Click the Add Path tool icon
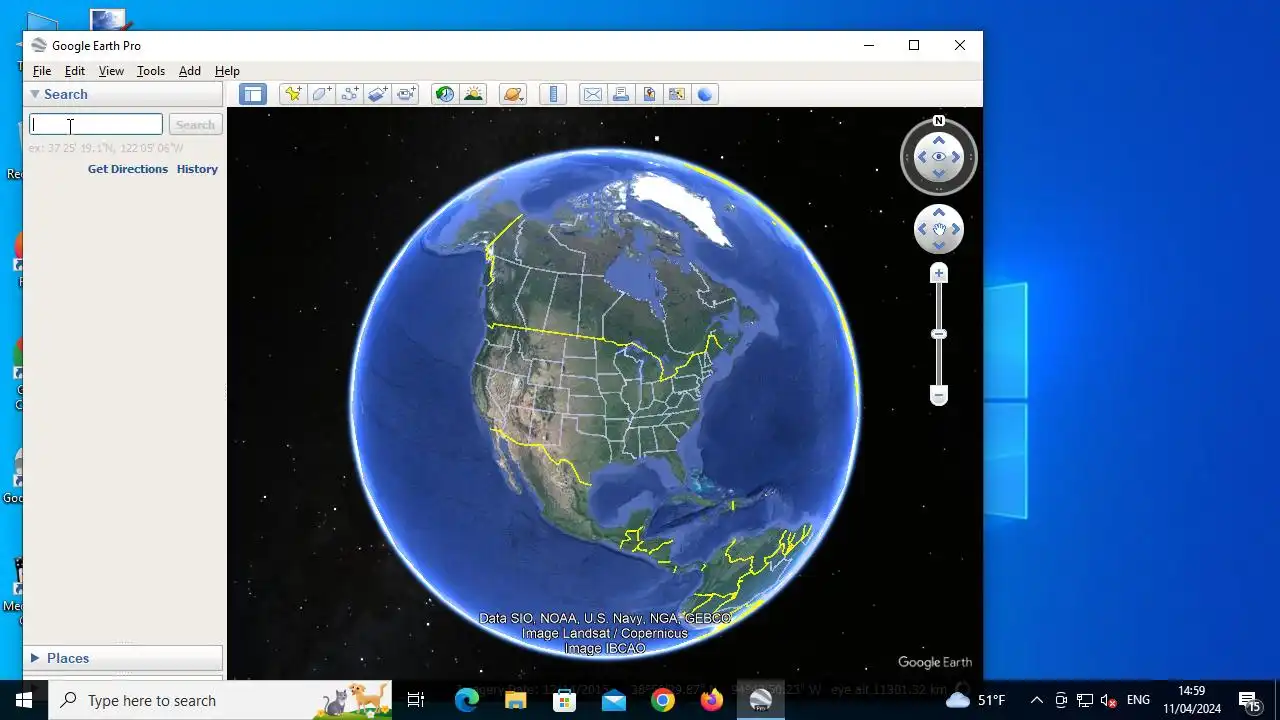 click(349, 94)
